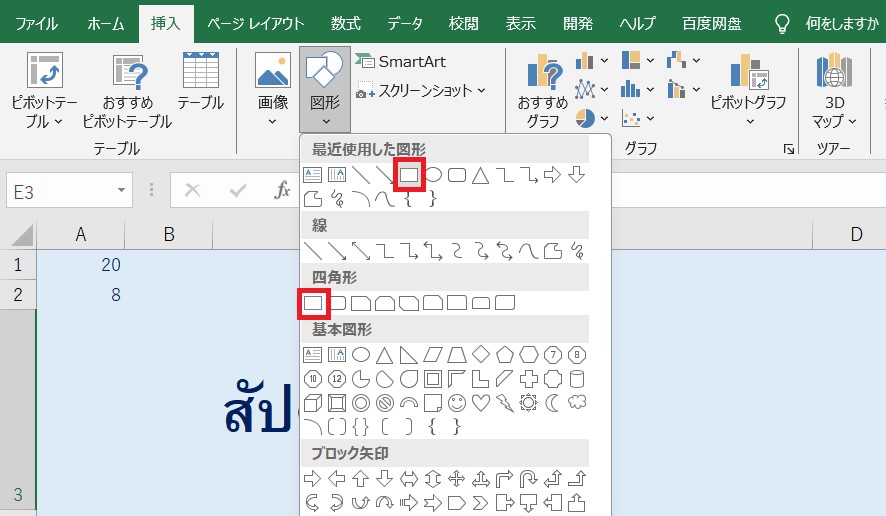
Task: Expand the スクリーンショット dropdown
Action: pyautogui.click(x=420, y=91)
